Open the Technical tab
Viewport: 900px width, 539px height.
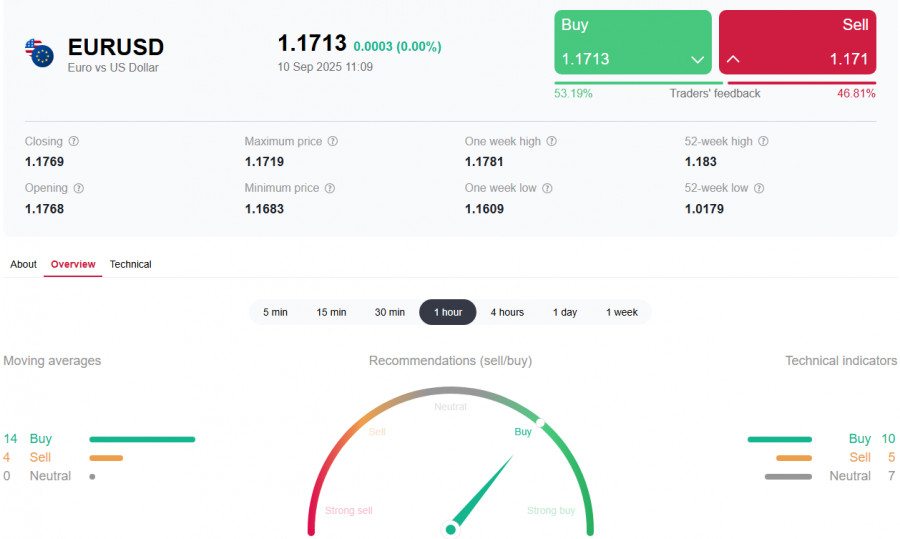click(x=130, y=264)
